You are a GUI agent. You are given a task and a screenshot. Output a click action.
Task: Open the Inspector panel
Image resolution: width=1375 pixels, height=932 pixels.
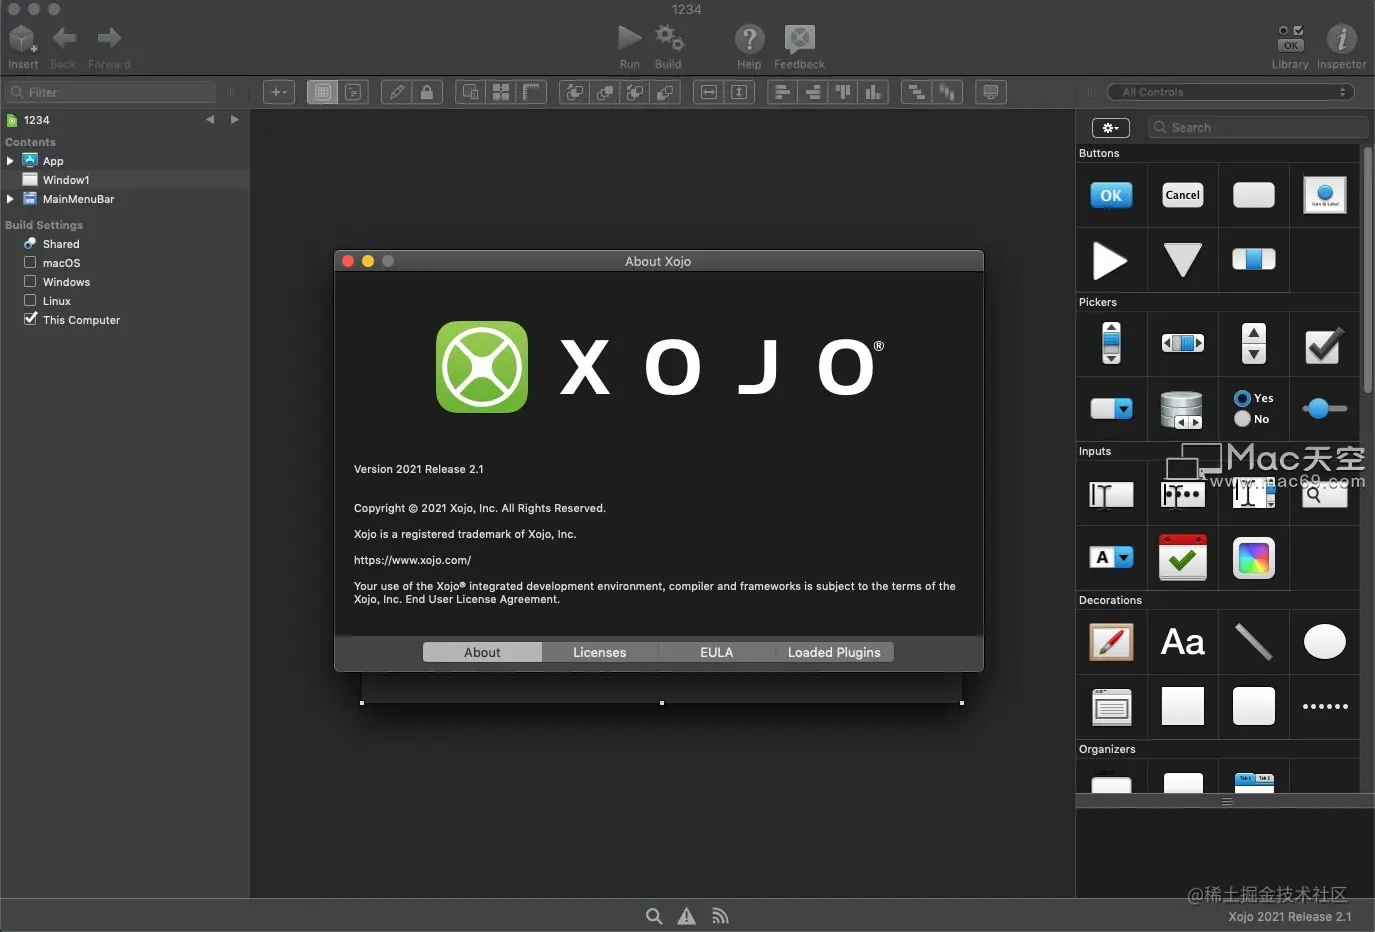1341,39
